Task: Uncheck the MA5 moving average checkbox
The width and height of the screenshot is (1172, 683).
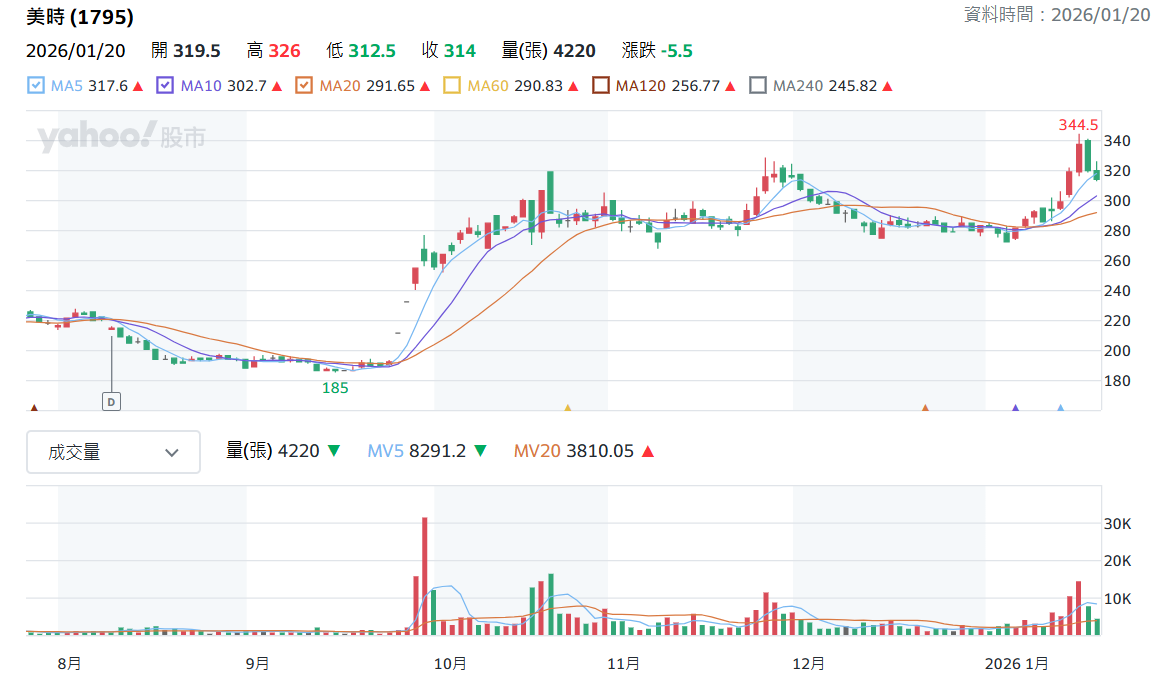Action: (x=35, y=86)
